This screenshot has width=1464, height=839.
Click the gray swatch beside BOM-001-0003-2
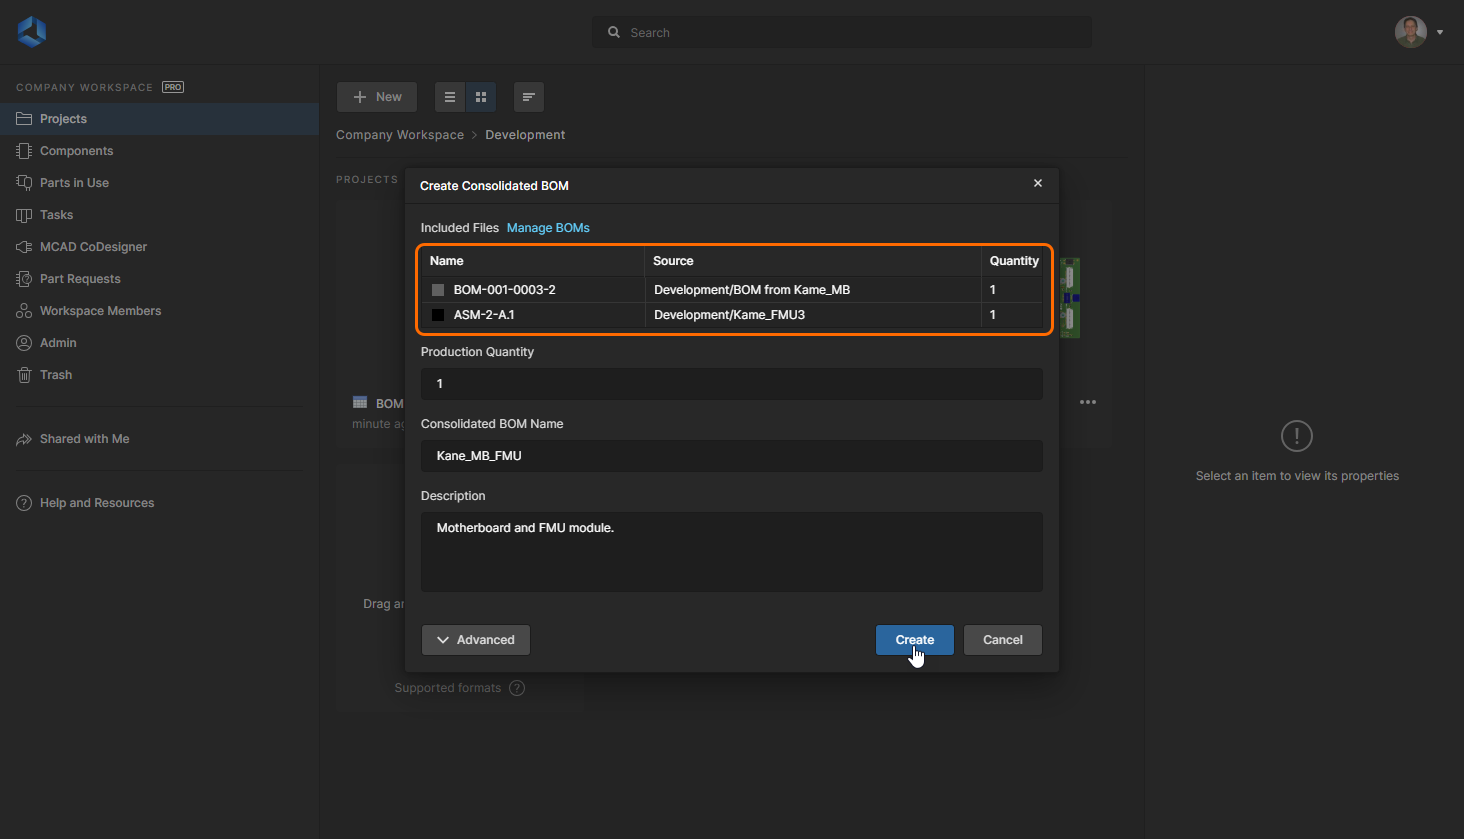(x=438, y=290)
